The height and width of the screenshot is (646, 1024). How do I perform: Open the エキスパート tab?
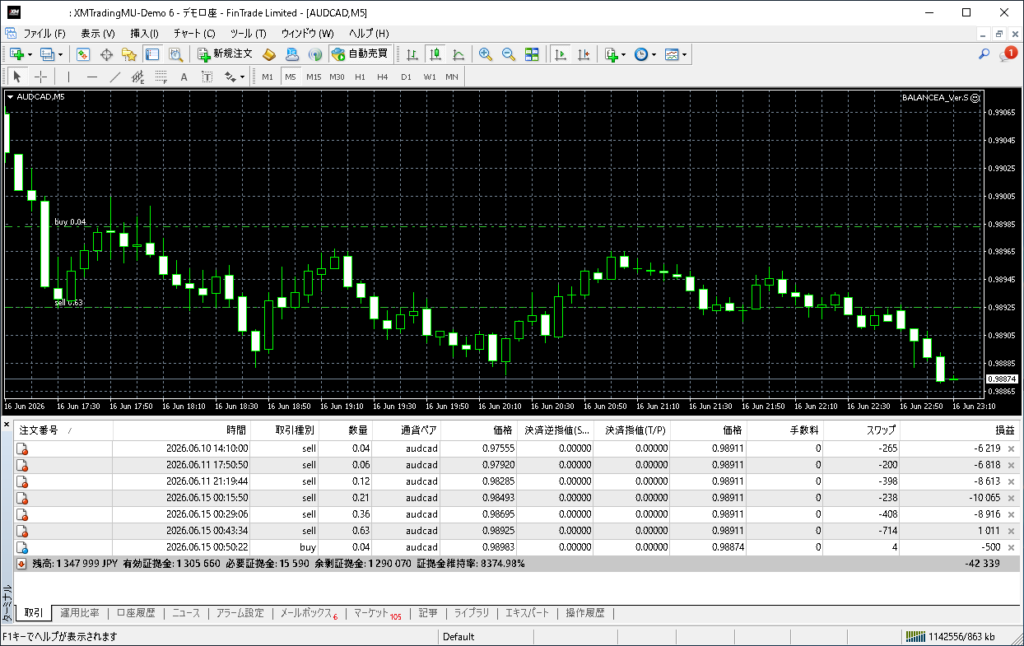click(527, 613)
